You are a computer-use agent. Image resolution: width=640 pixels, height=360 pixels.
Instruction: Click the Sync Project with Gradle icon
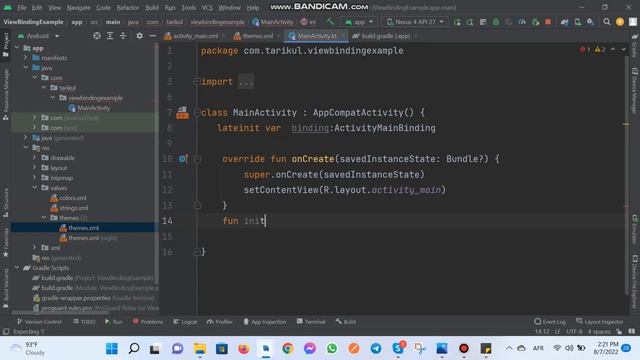tap(564, 22)
